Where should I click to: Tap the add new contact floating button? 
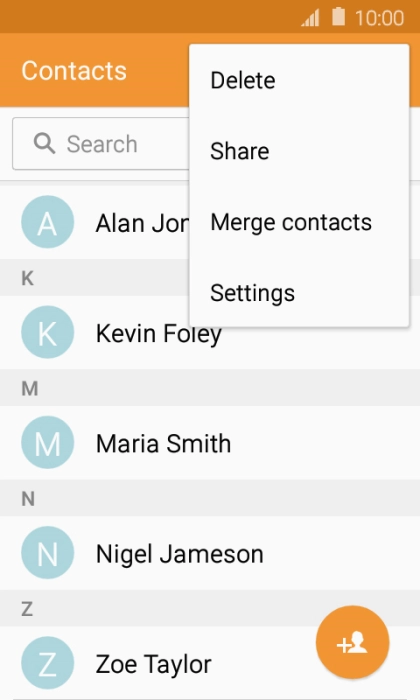tap(353, 642)
